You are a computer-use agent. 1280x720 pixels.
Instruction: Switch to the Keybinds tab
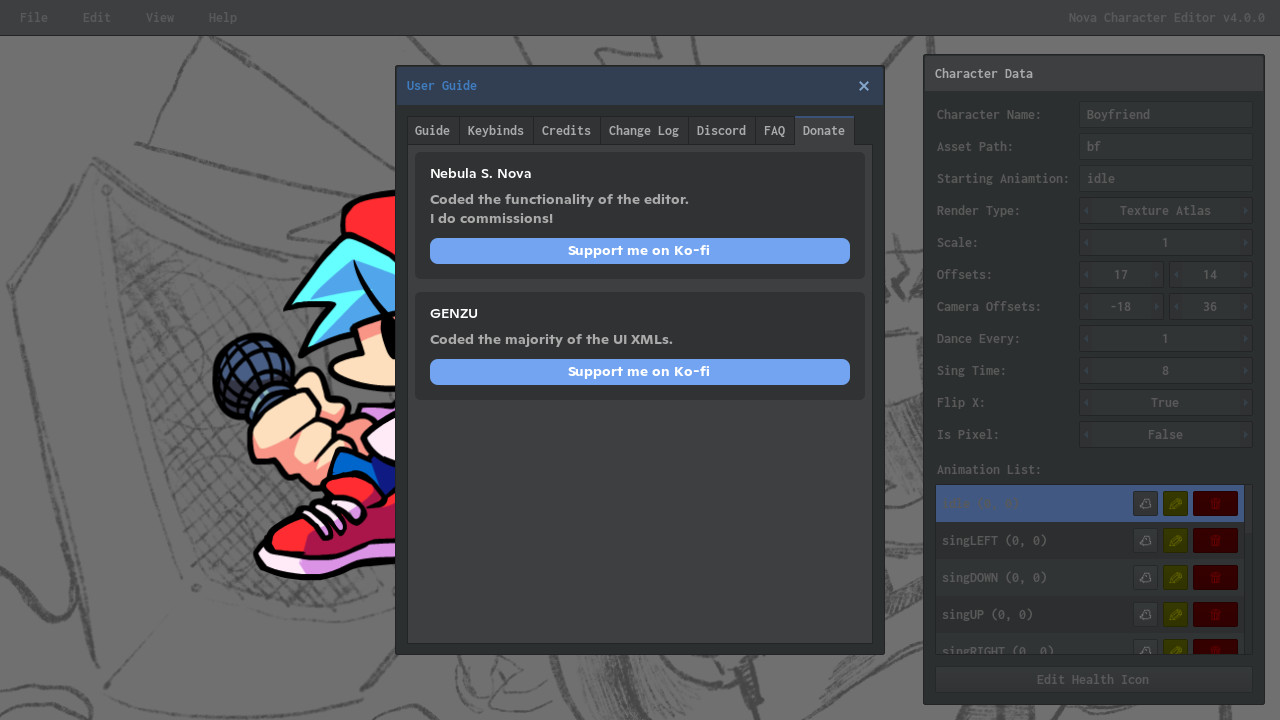(496, 131)
